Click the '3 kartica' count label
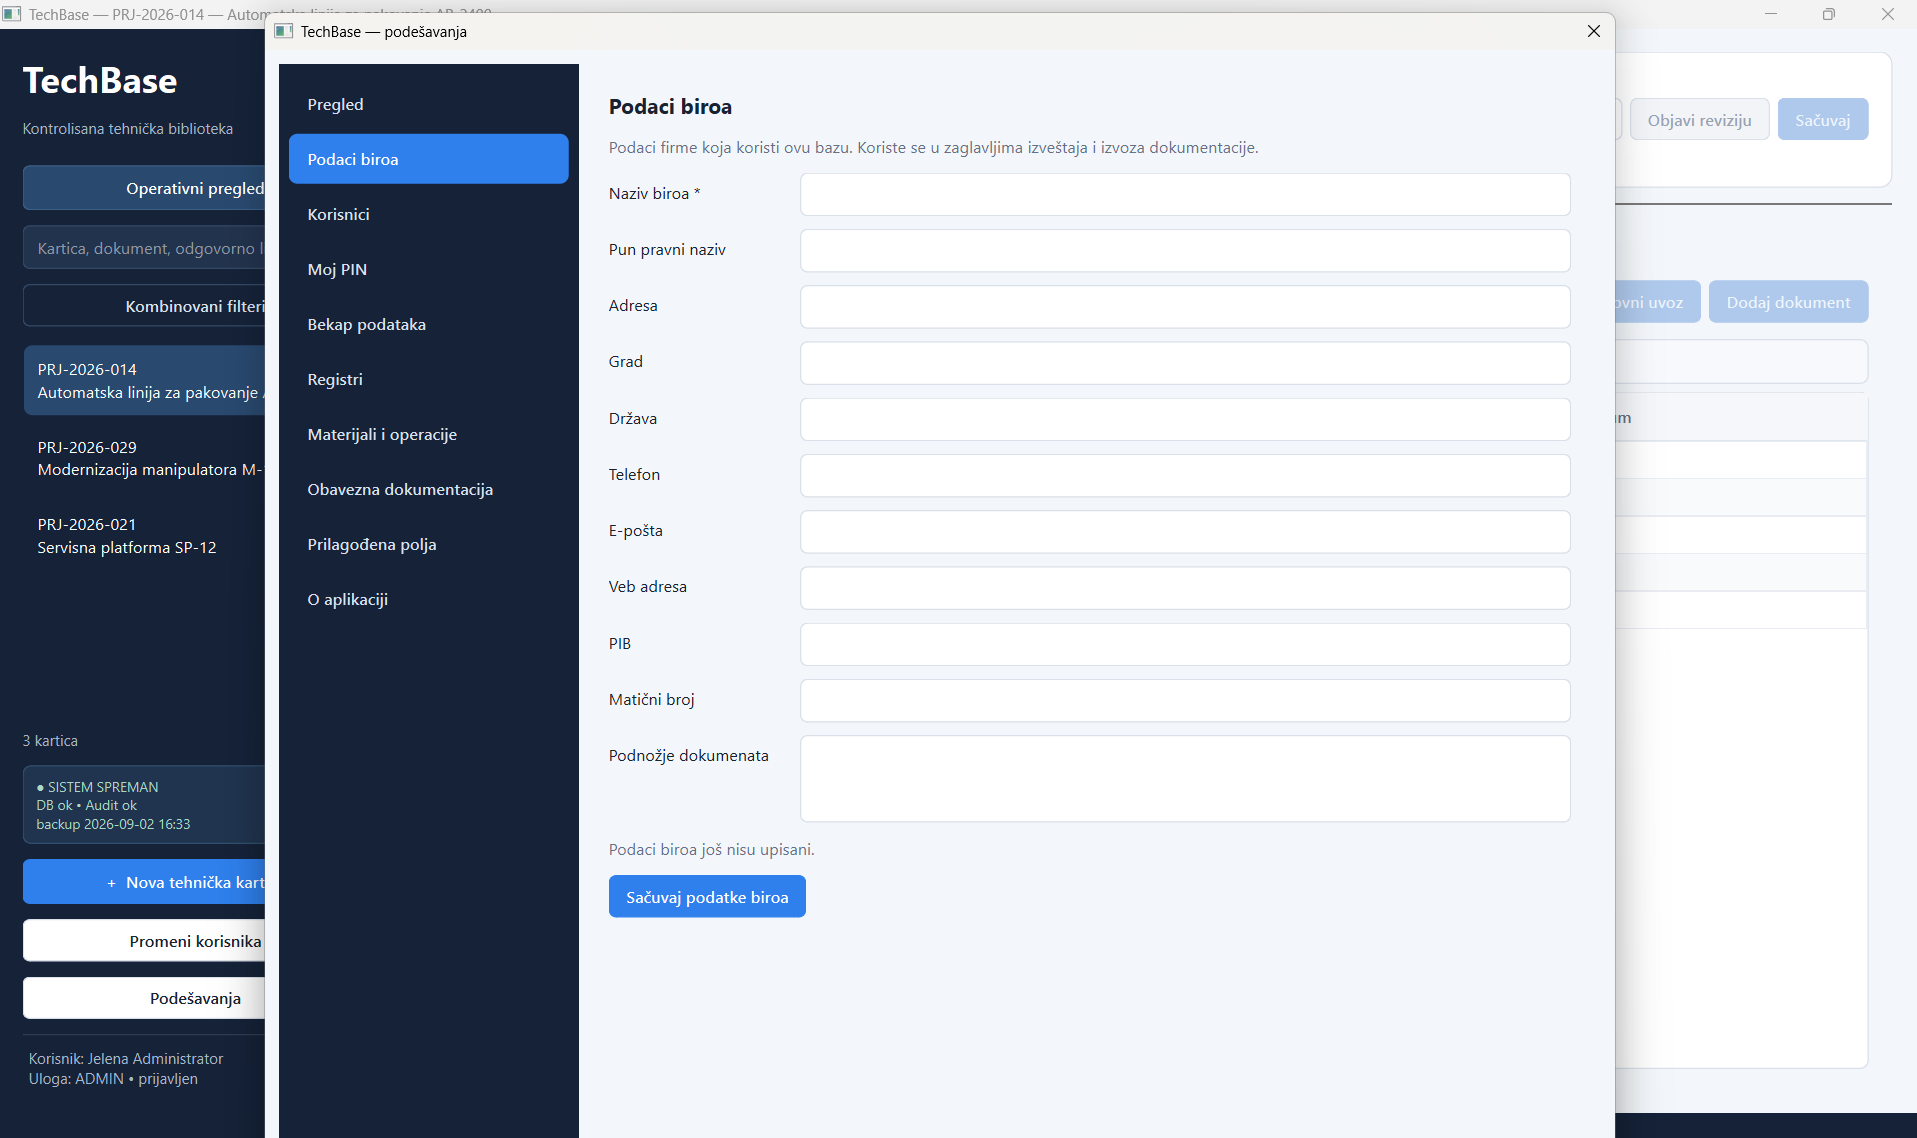Viewport: 1917px width, 1138px height. [50, 741]
